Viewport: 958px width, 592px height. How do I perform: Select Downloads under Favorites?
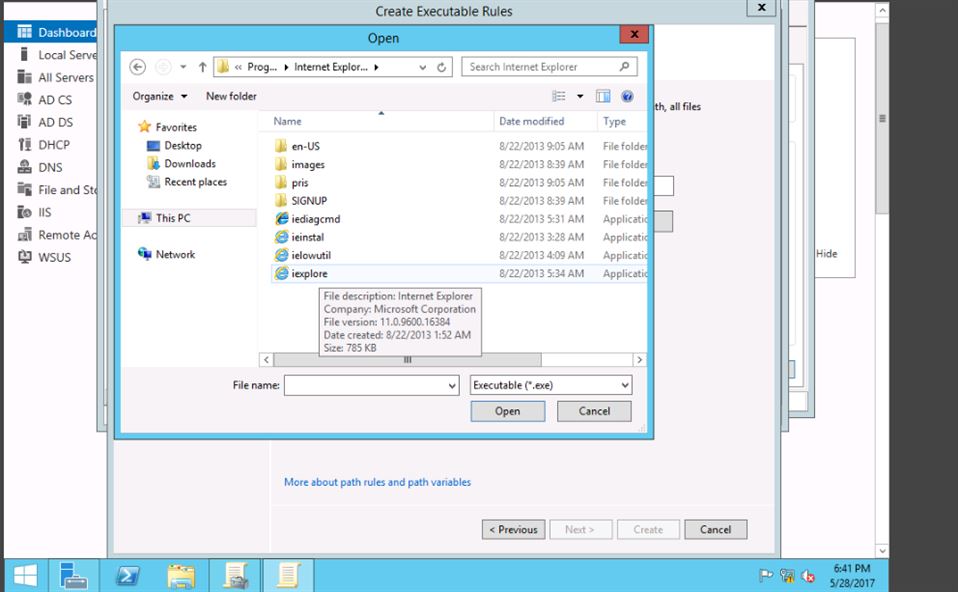click(x=190, y=164)
